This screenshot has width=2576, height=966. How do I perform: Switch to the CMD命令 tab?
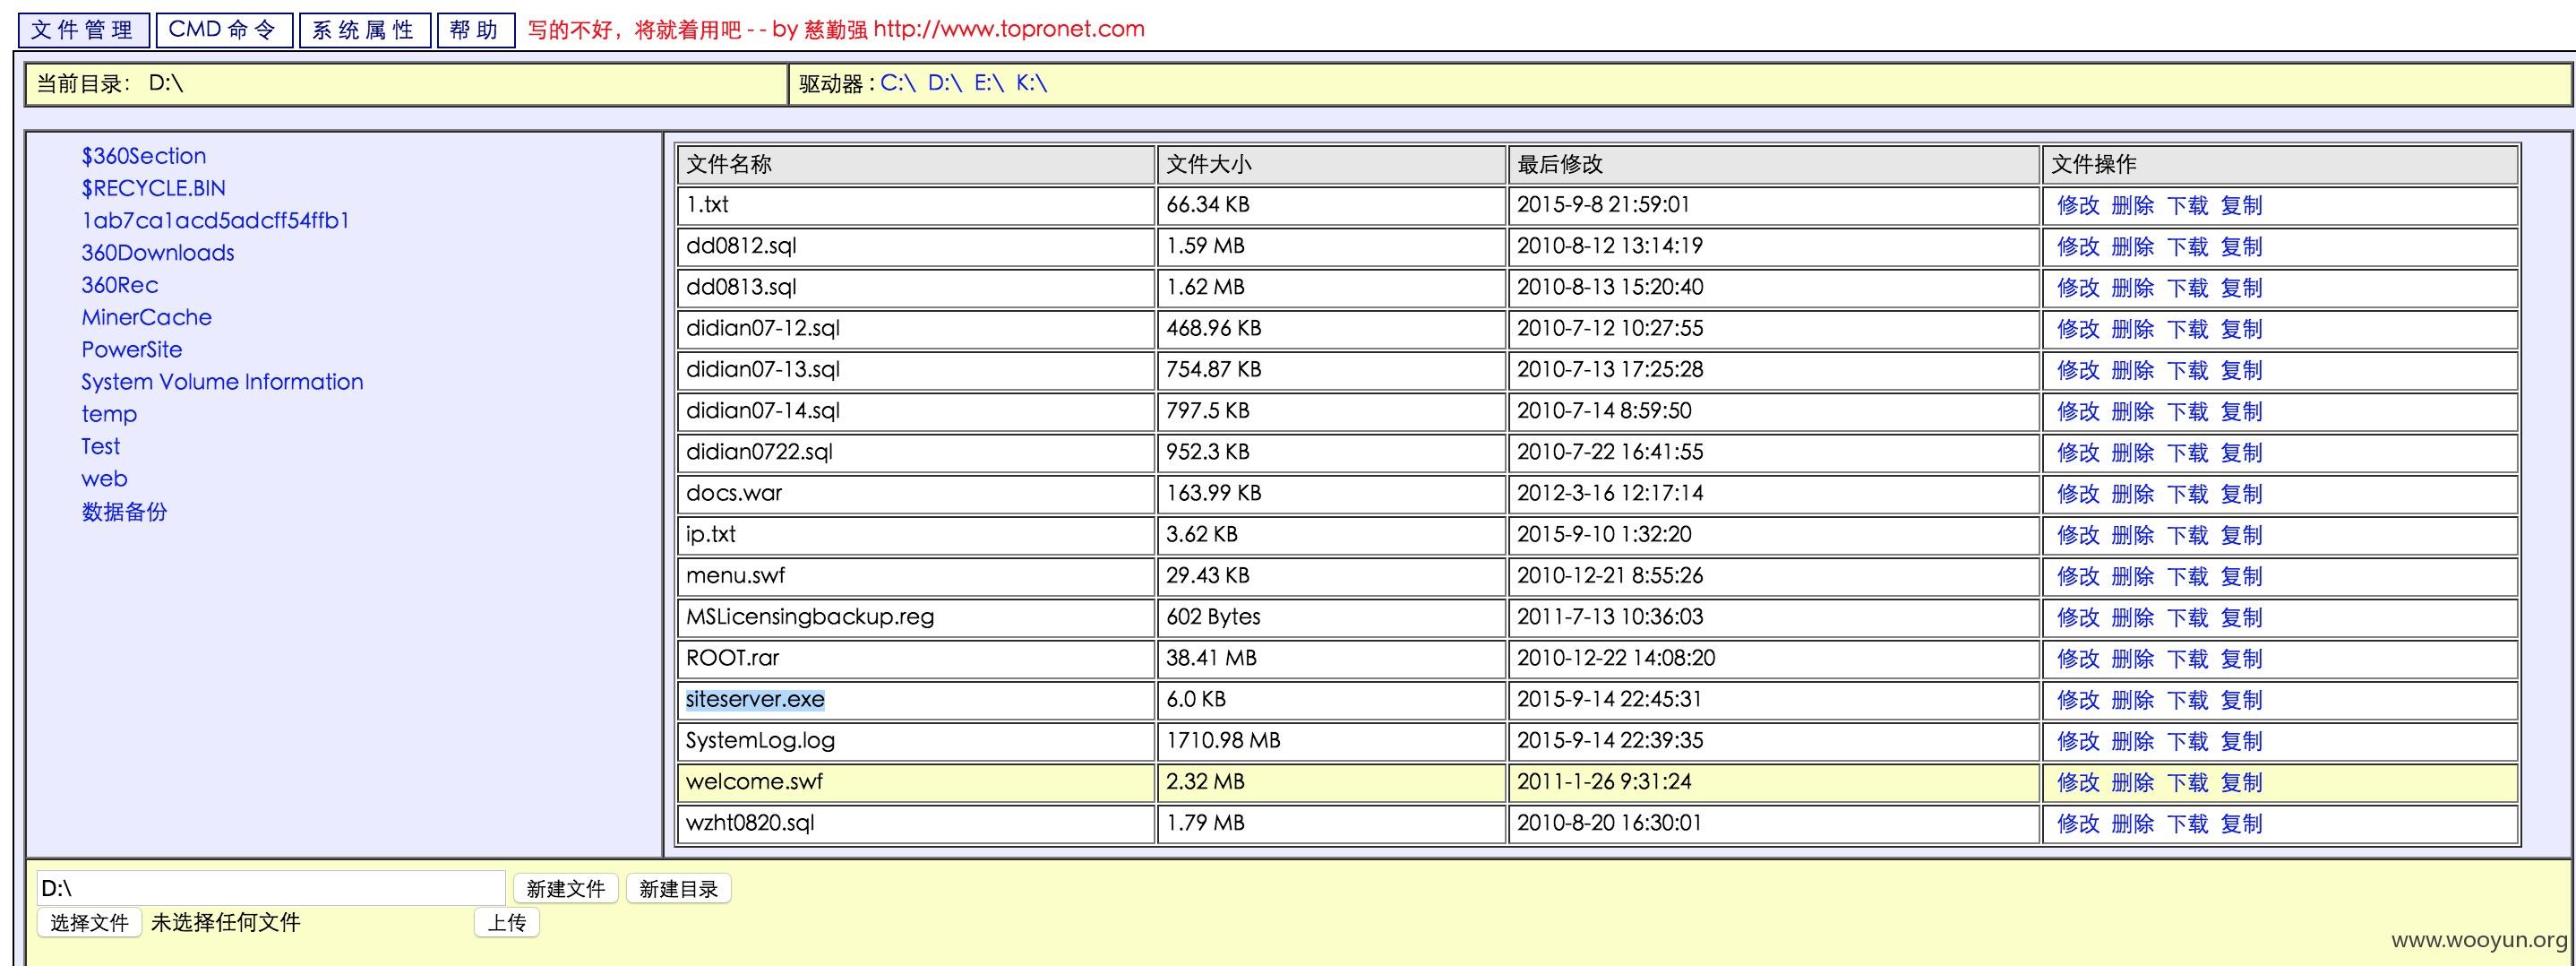pos(224,30)
